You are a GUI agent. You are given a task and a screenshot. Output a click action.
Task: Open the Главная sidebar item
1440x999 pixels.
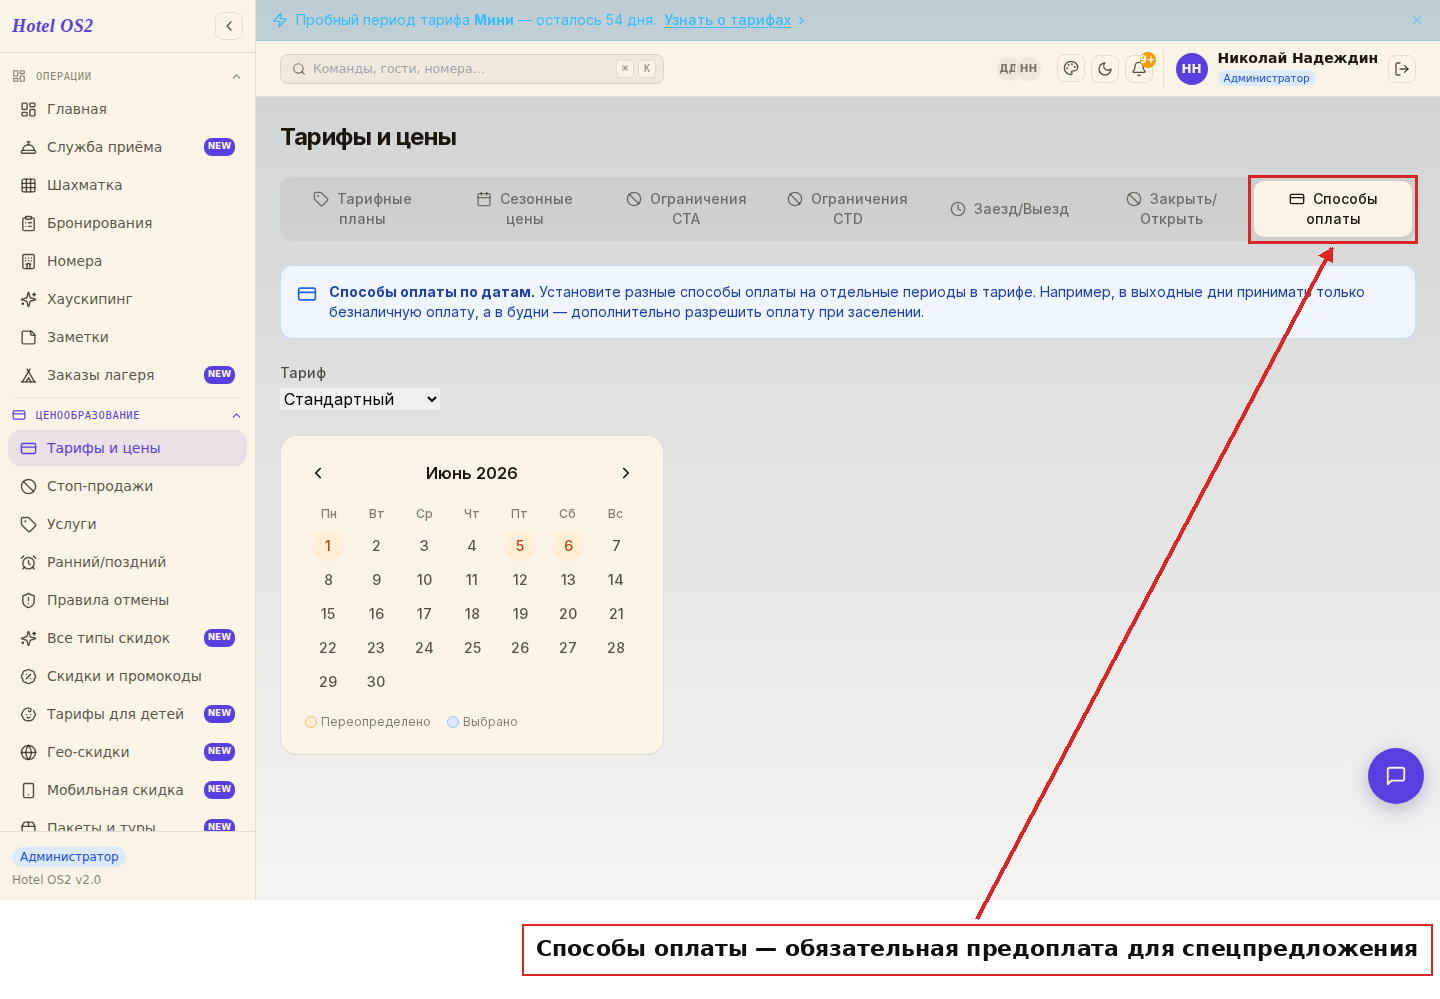(127, 109)
